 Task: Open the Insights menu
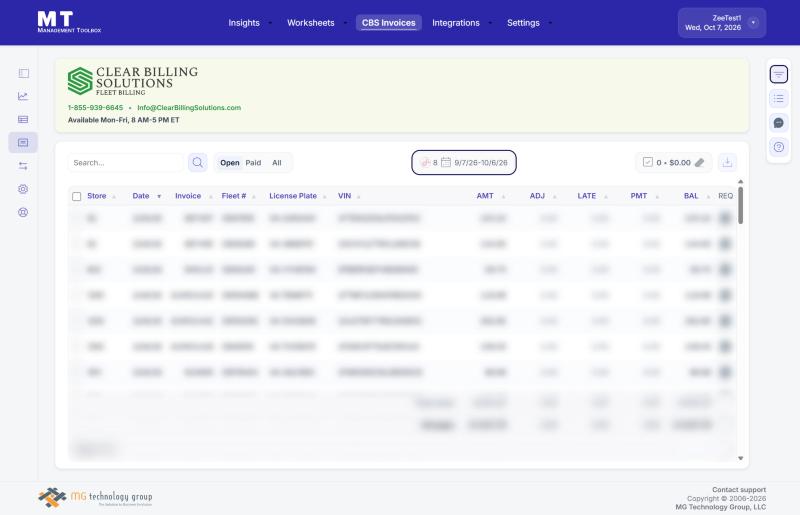click(x=244, y=23)
